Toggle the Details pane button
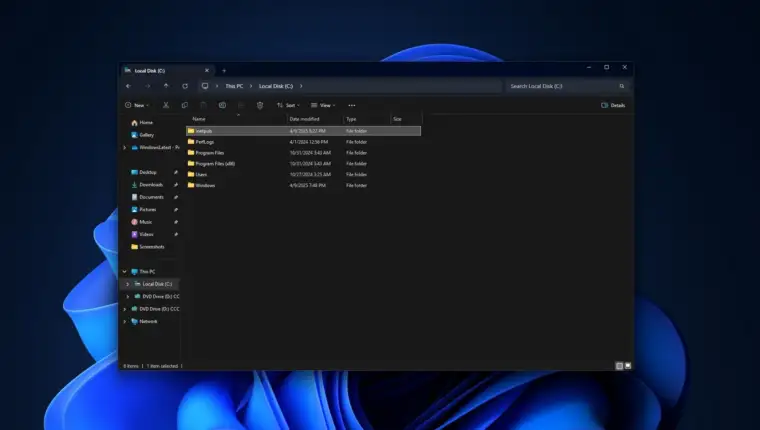 tap(613, 105)
